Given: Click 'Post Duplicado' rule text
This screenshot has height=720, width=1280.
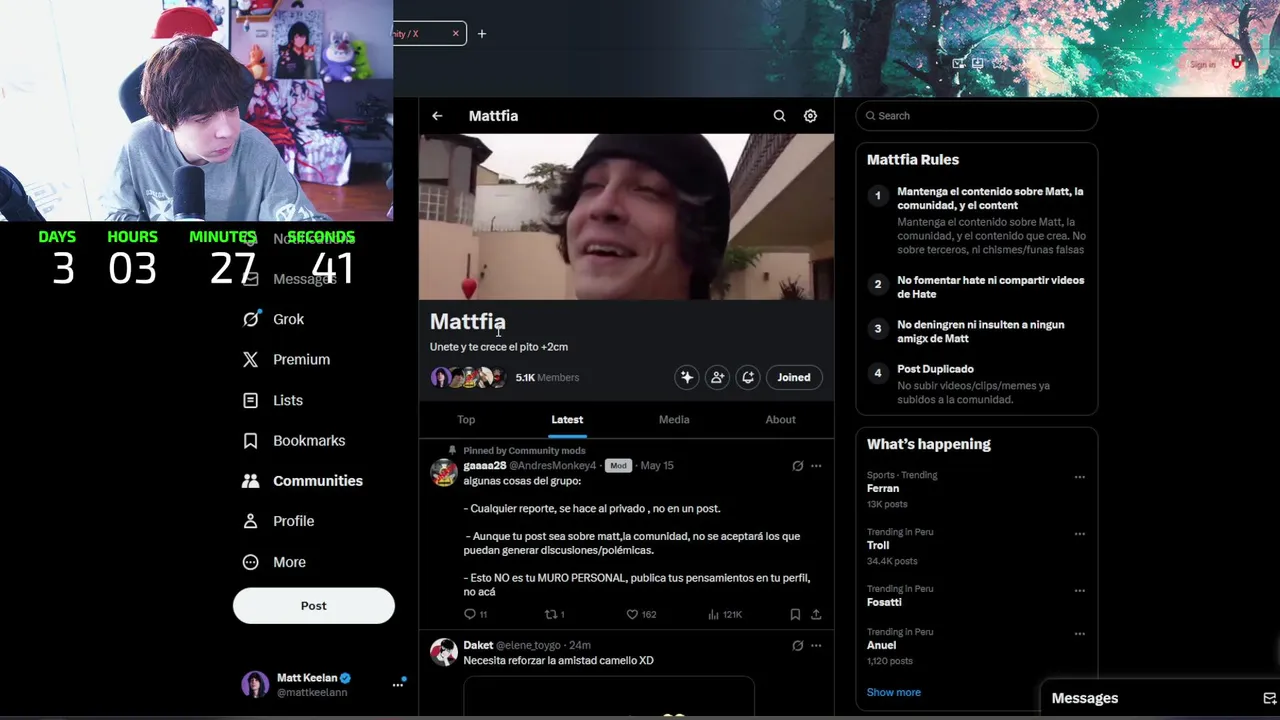Looking at the screenshot, I should 935,369.
